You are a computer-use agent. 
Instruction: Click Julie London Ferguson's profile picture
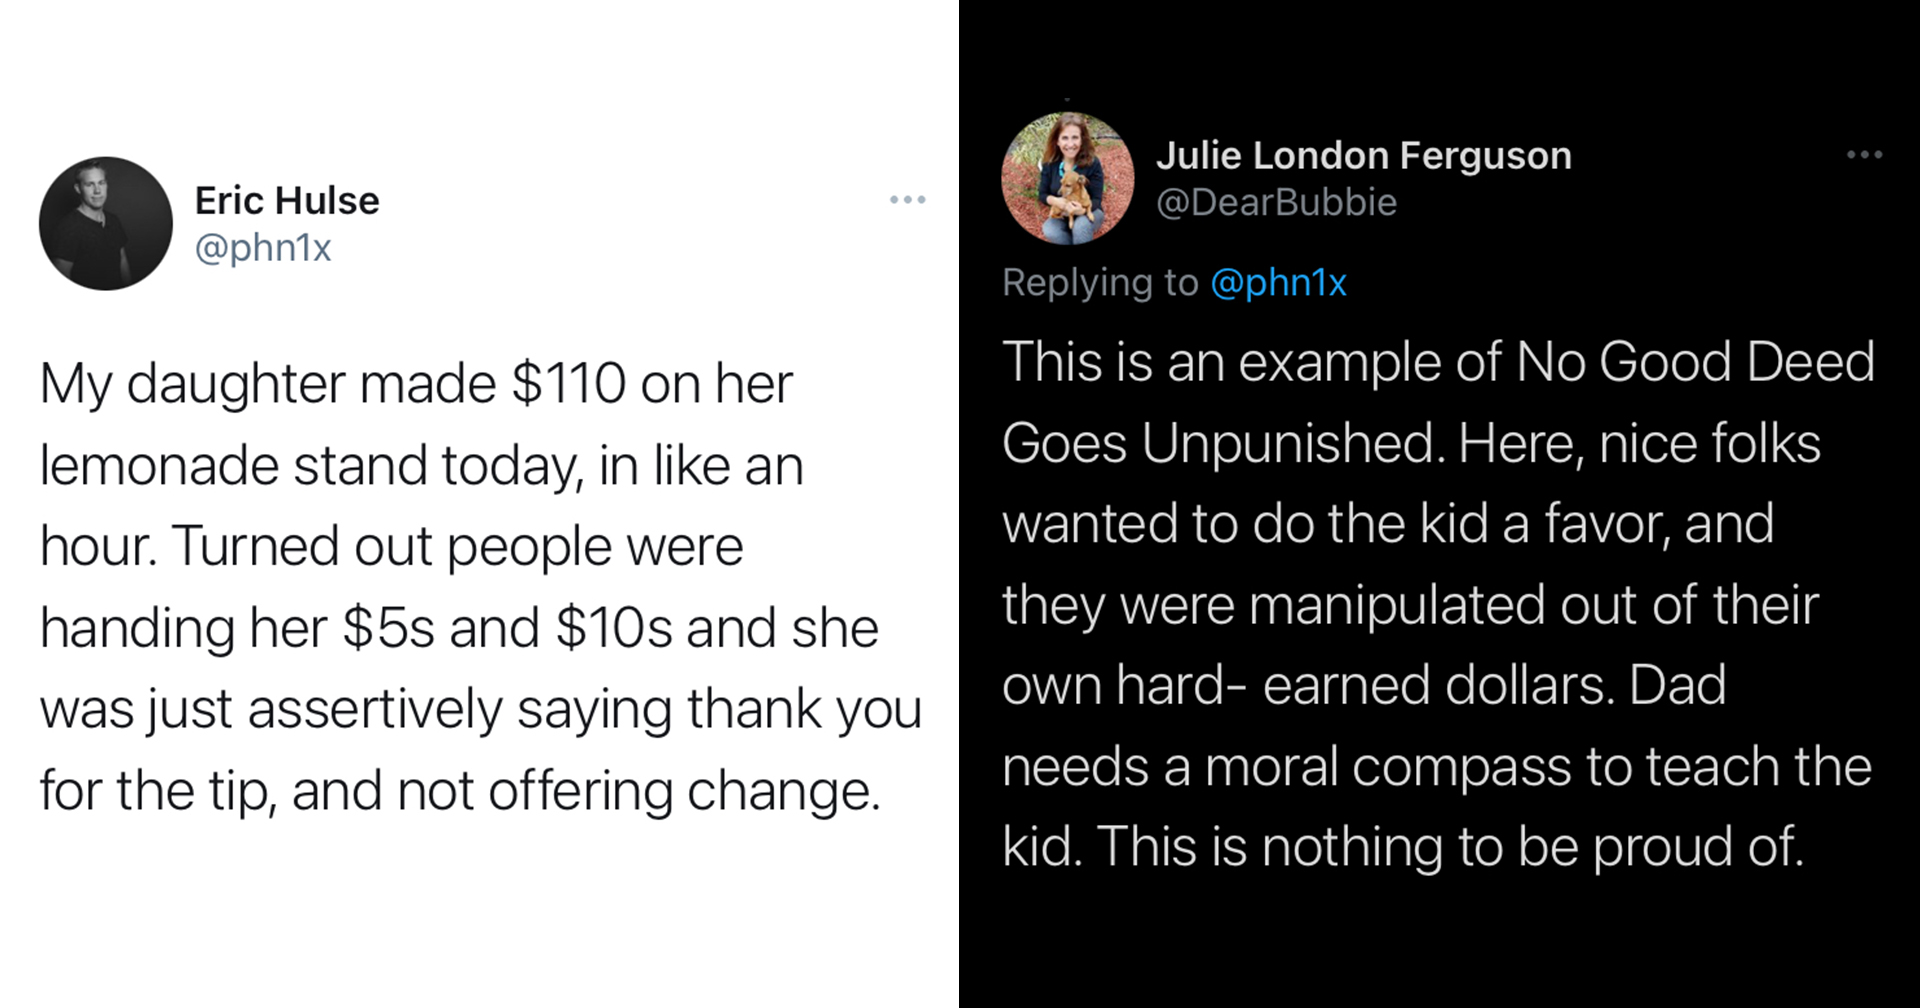(x=1068, y=179)
